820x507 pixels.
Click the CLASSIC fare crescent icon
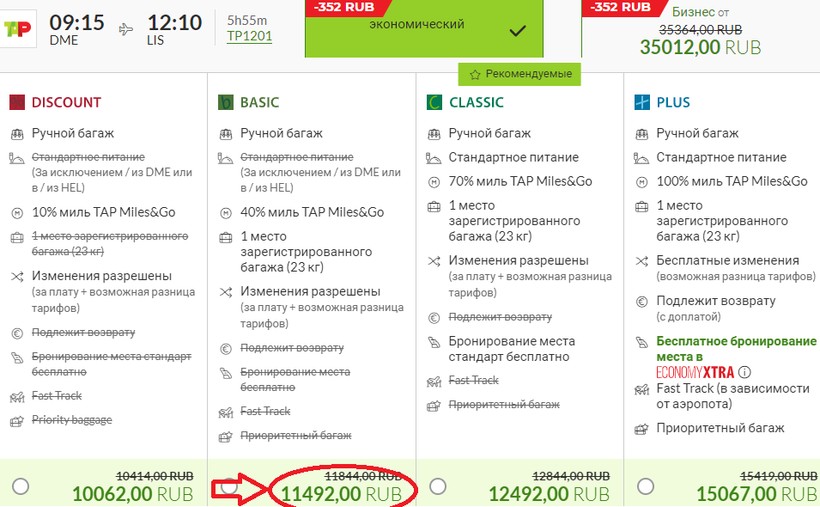pyautogui.click(x=434, y=102)
